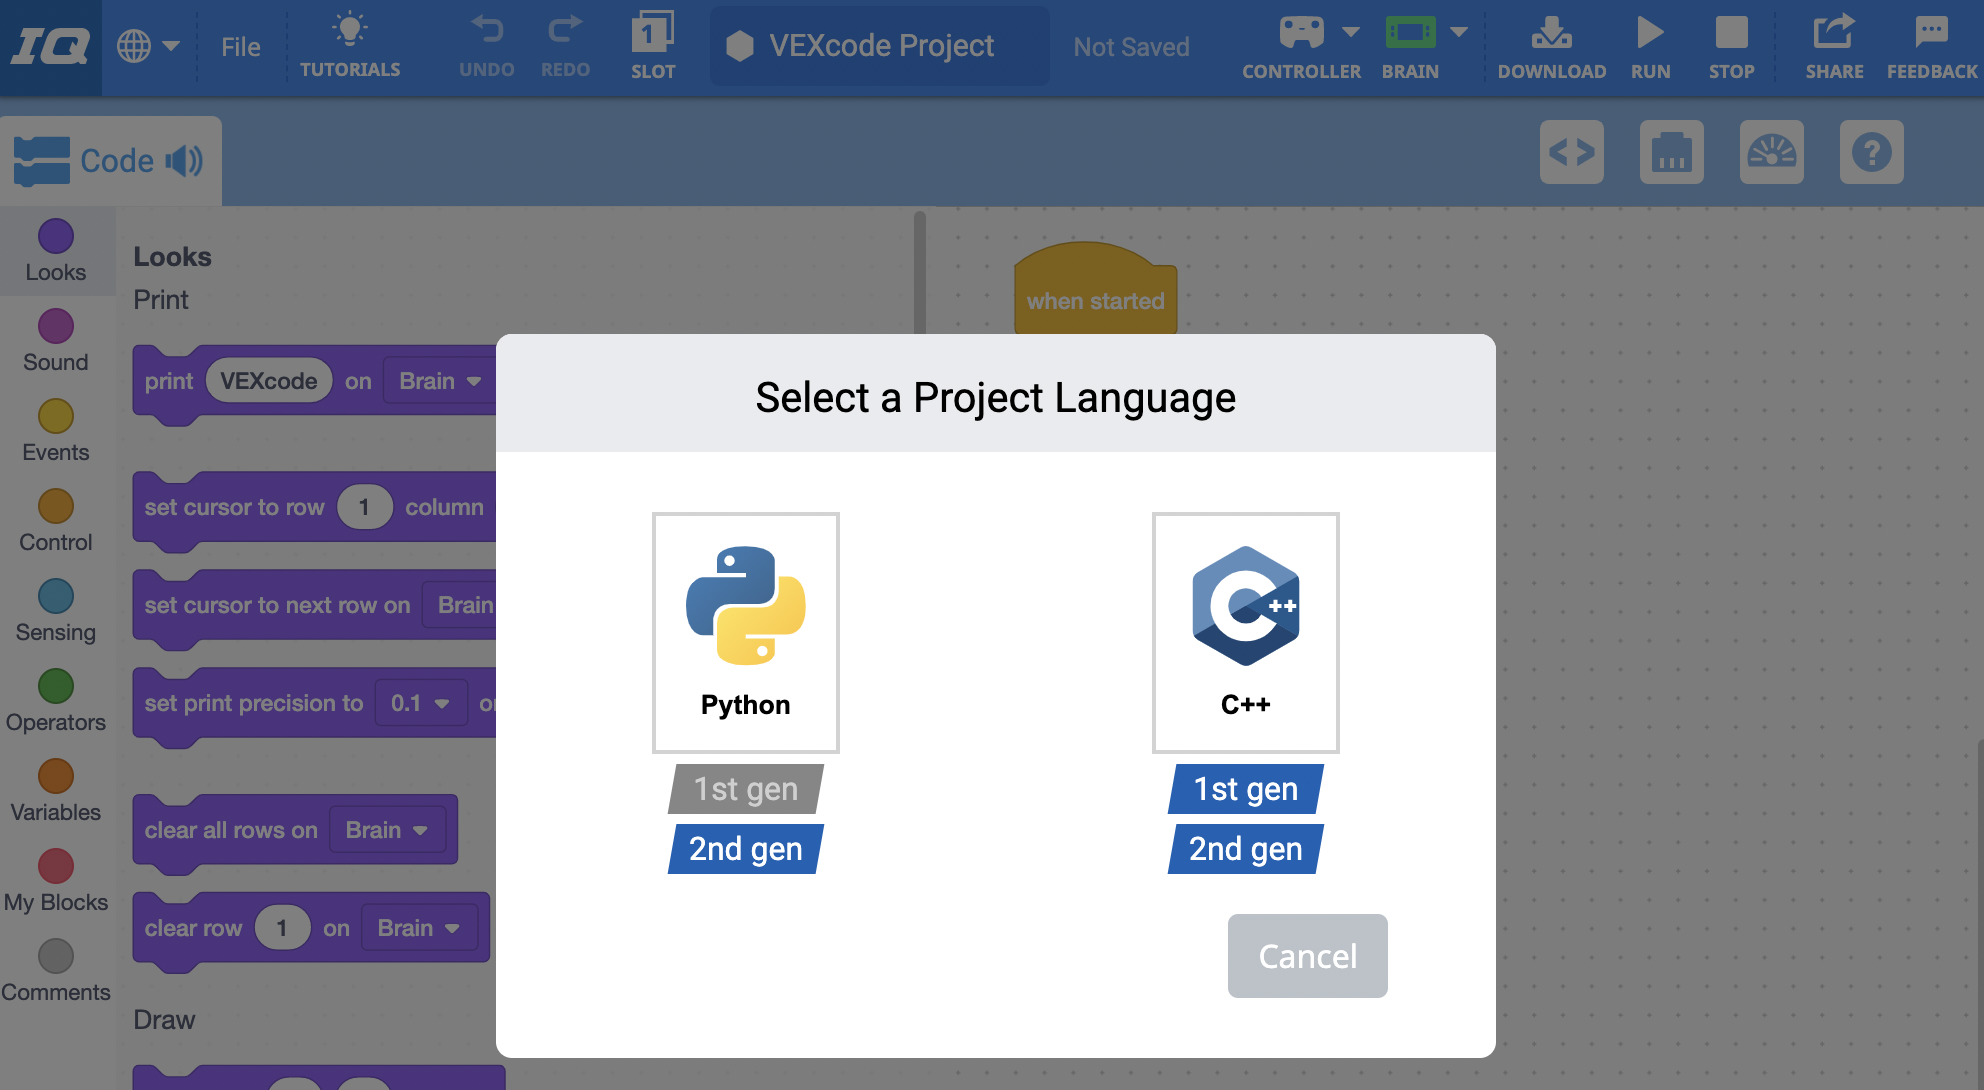Open print precision value dropdown
The height and width of the screenshot is (1090, 1984).
420,703
